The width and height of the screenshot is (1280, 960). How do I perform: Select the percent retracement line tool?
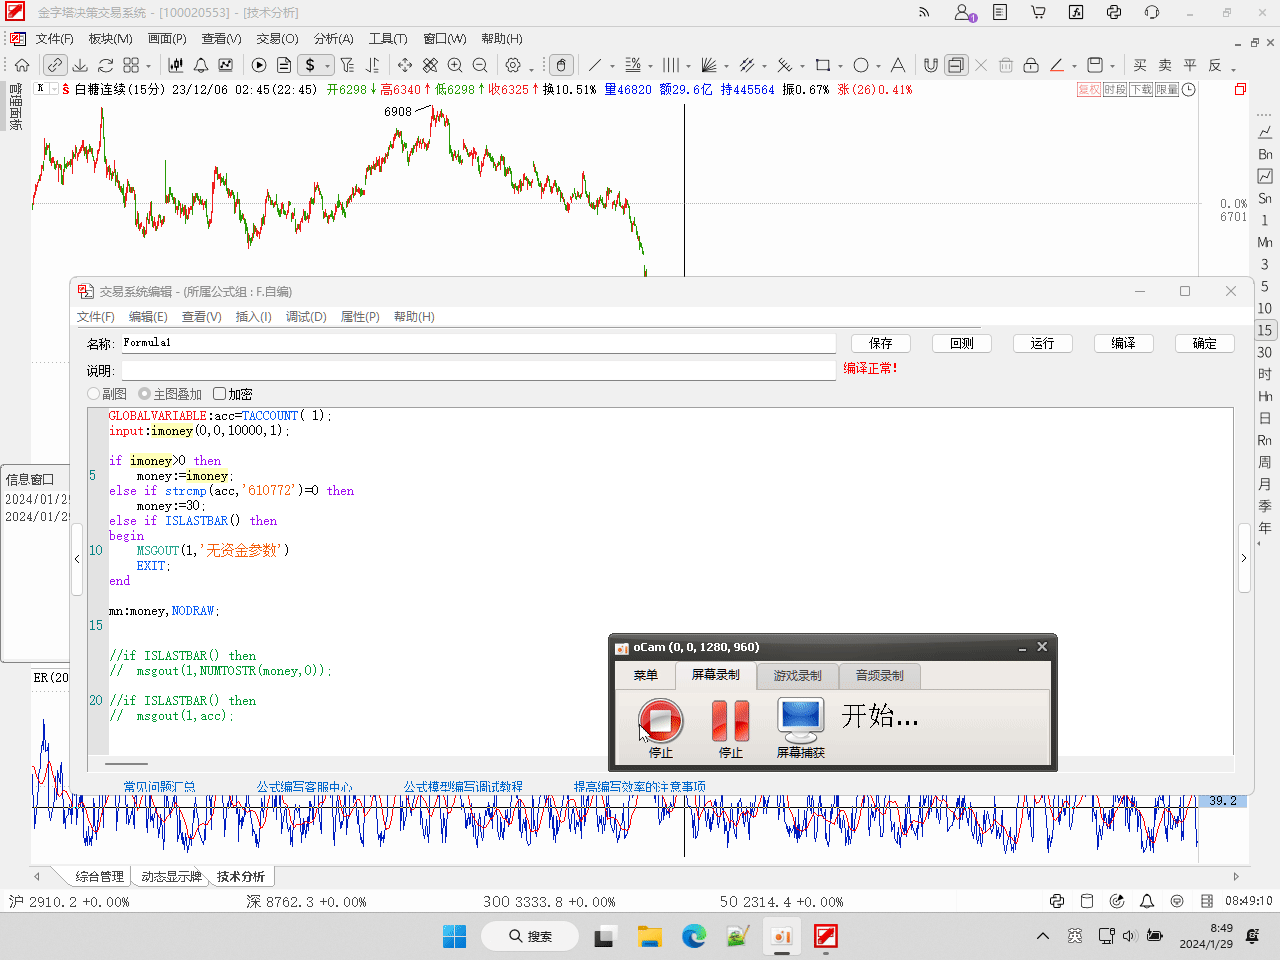point(633,65)
